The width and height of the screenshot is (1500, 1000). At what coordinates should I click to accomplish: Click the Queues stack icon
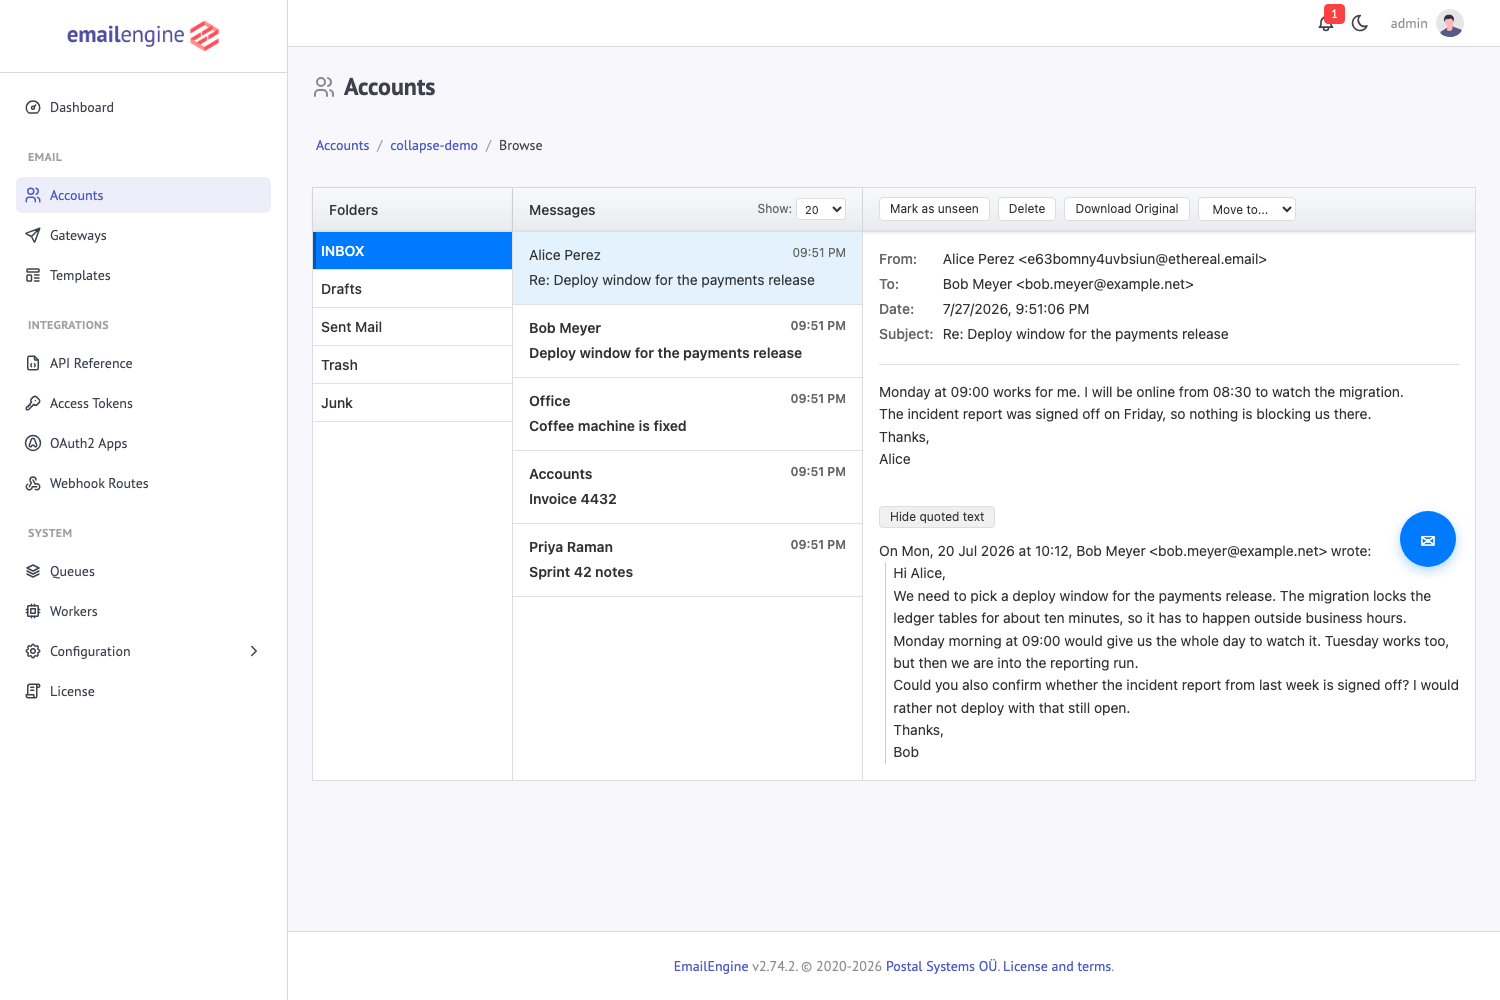coord(33,571)
